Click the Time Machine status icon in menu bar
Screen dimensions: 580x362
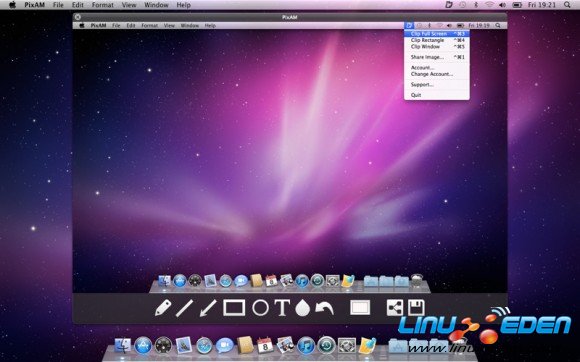point(463,5)
